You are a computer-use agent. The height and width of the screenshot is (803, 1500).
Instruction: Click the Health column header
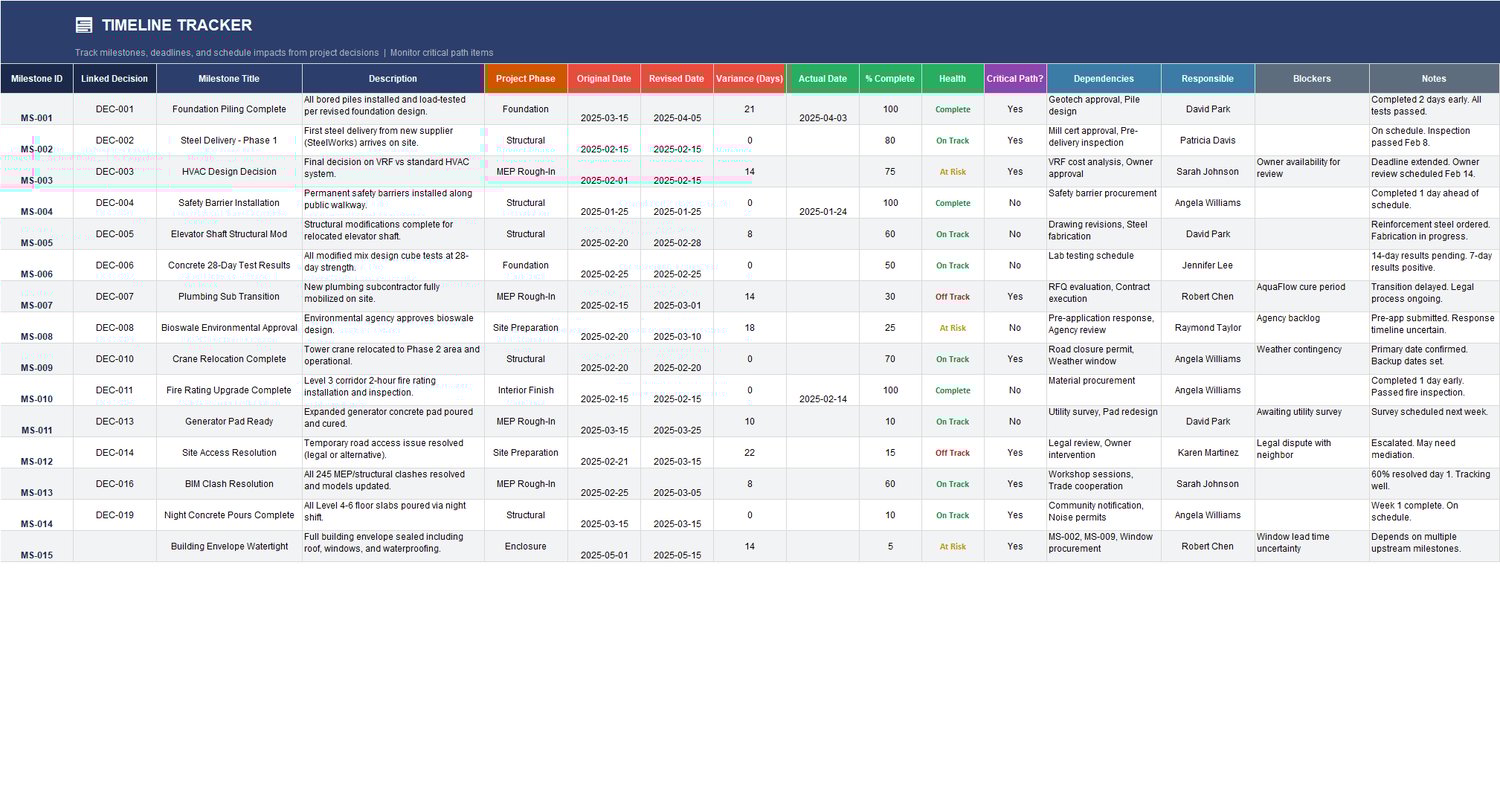[951, 77]
